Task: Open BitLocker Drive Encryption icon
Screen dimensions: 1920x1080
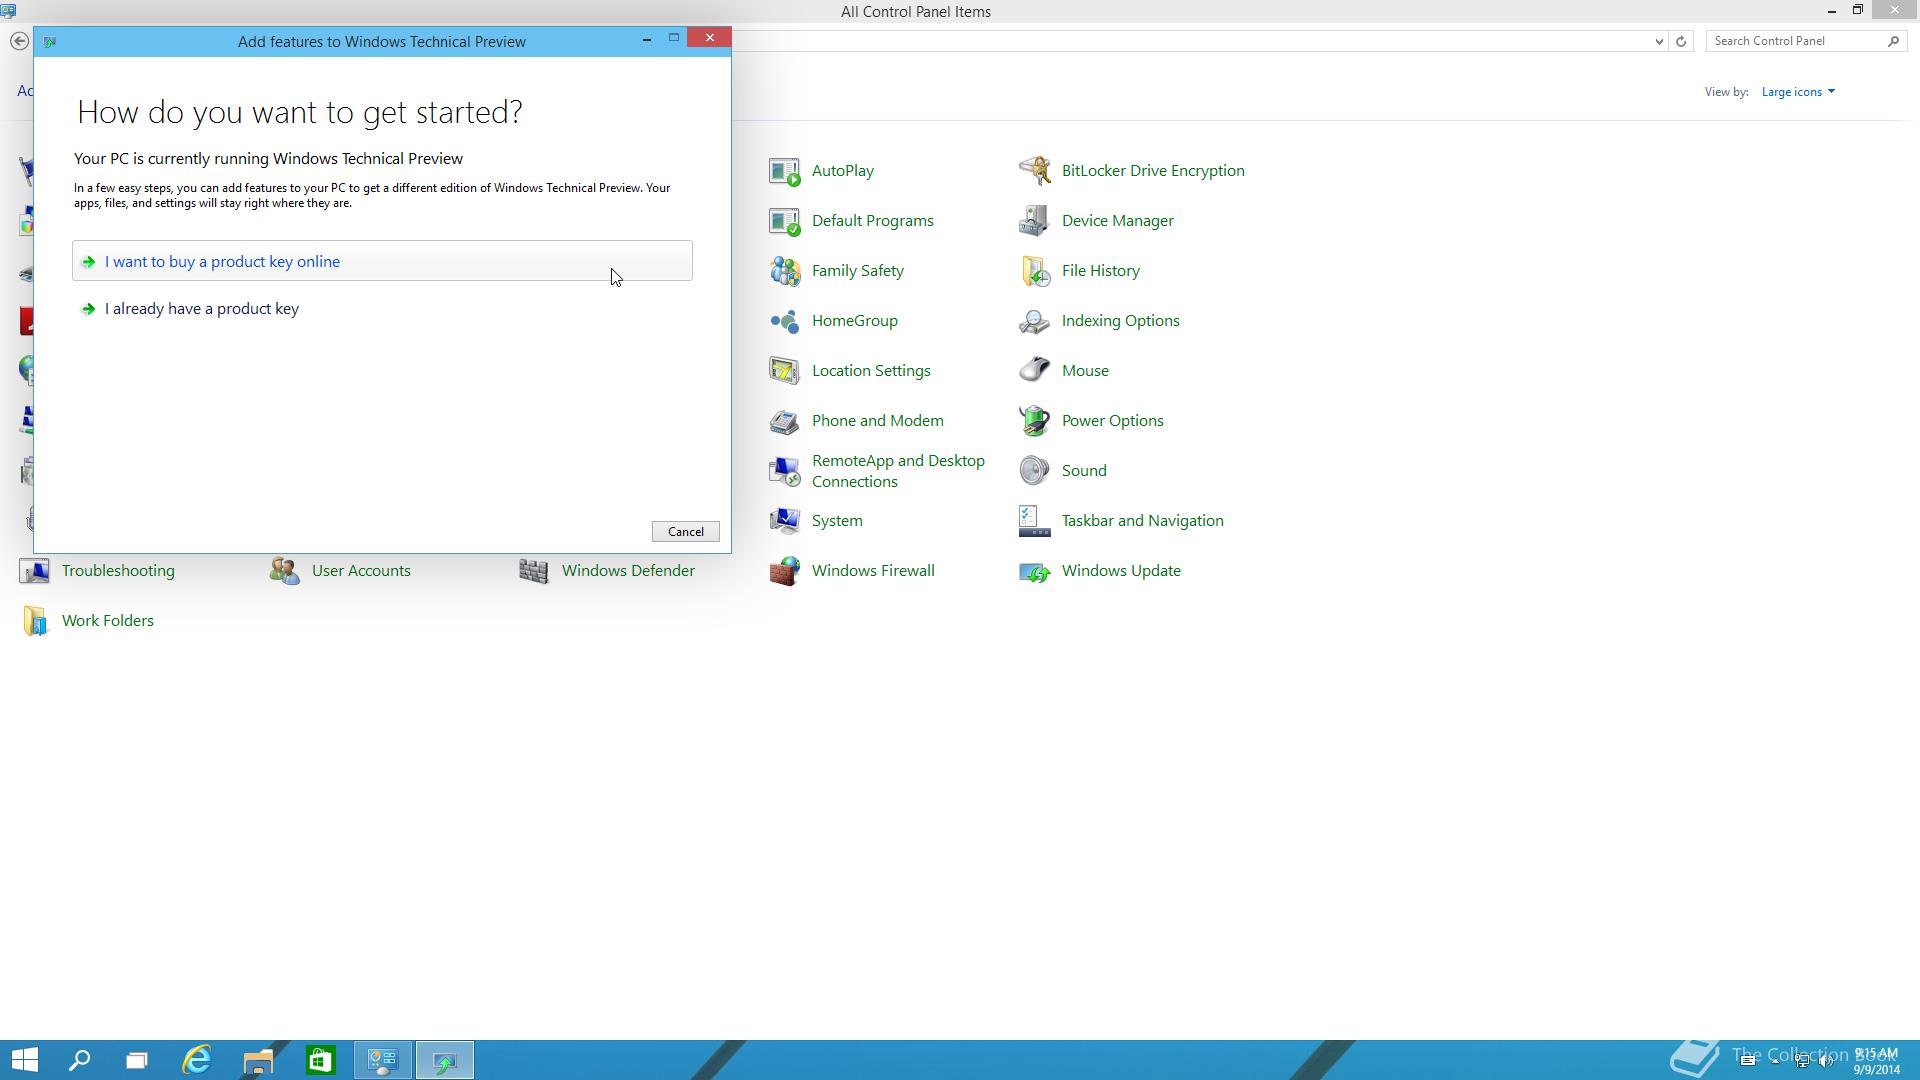Action: pos(1034,171)
